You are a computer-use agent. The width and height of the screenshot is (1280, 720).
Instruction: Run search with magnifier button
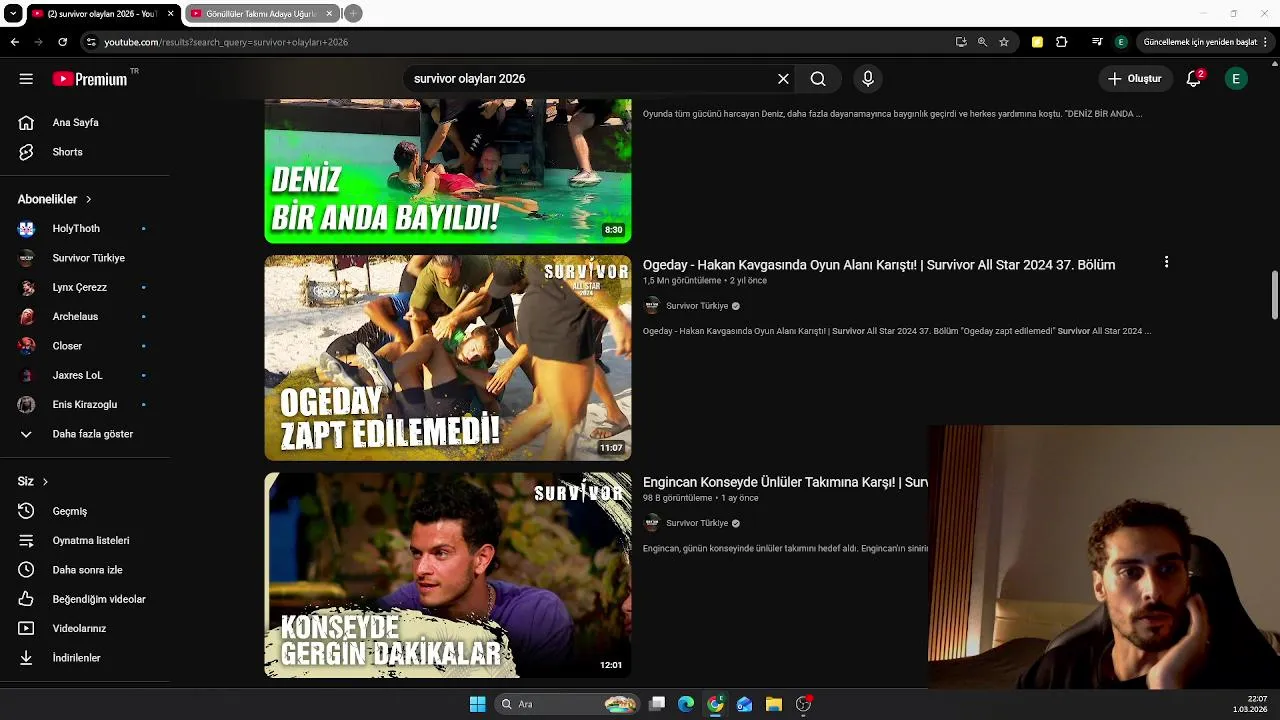[x=818, y=79]
